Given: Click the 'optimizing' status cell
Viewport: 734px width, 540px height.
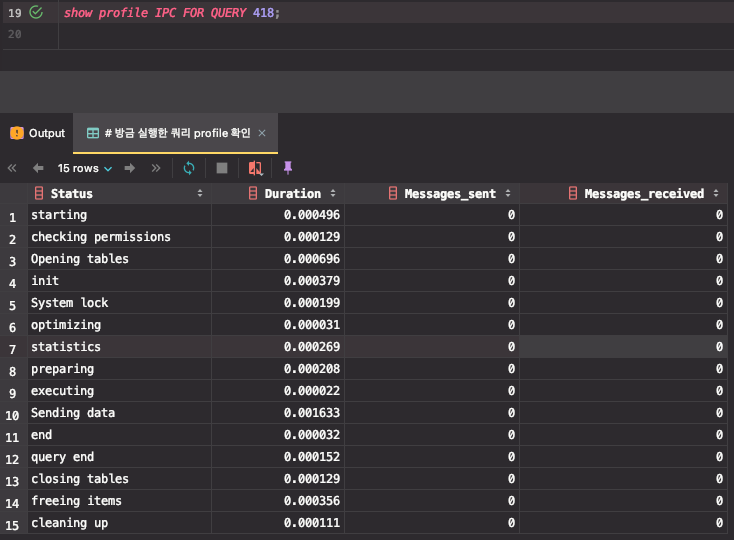Looking at the screenshot, I should point(119,325).
